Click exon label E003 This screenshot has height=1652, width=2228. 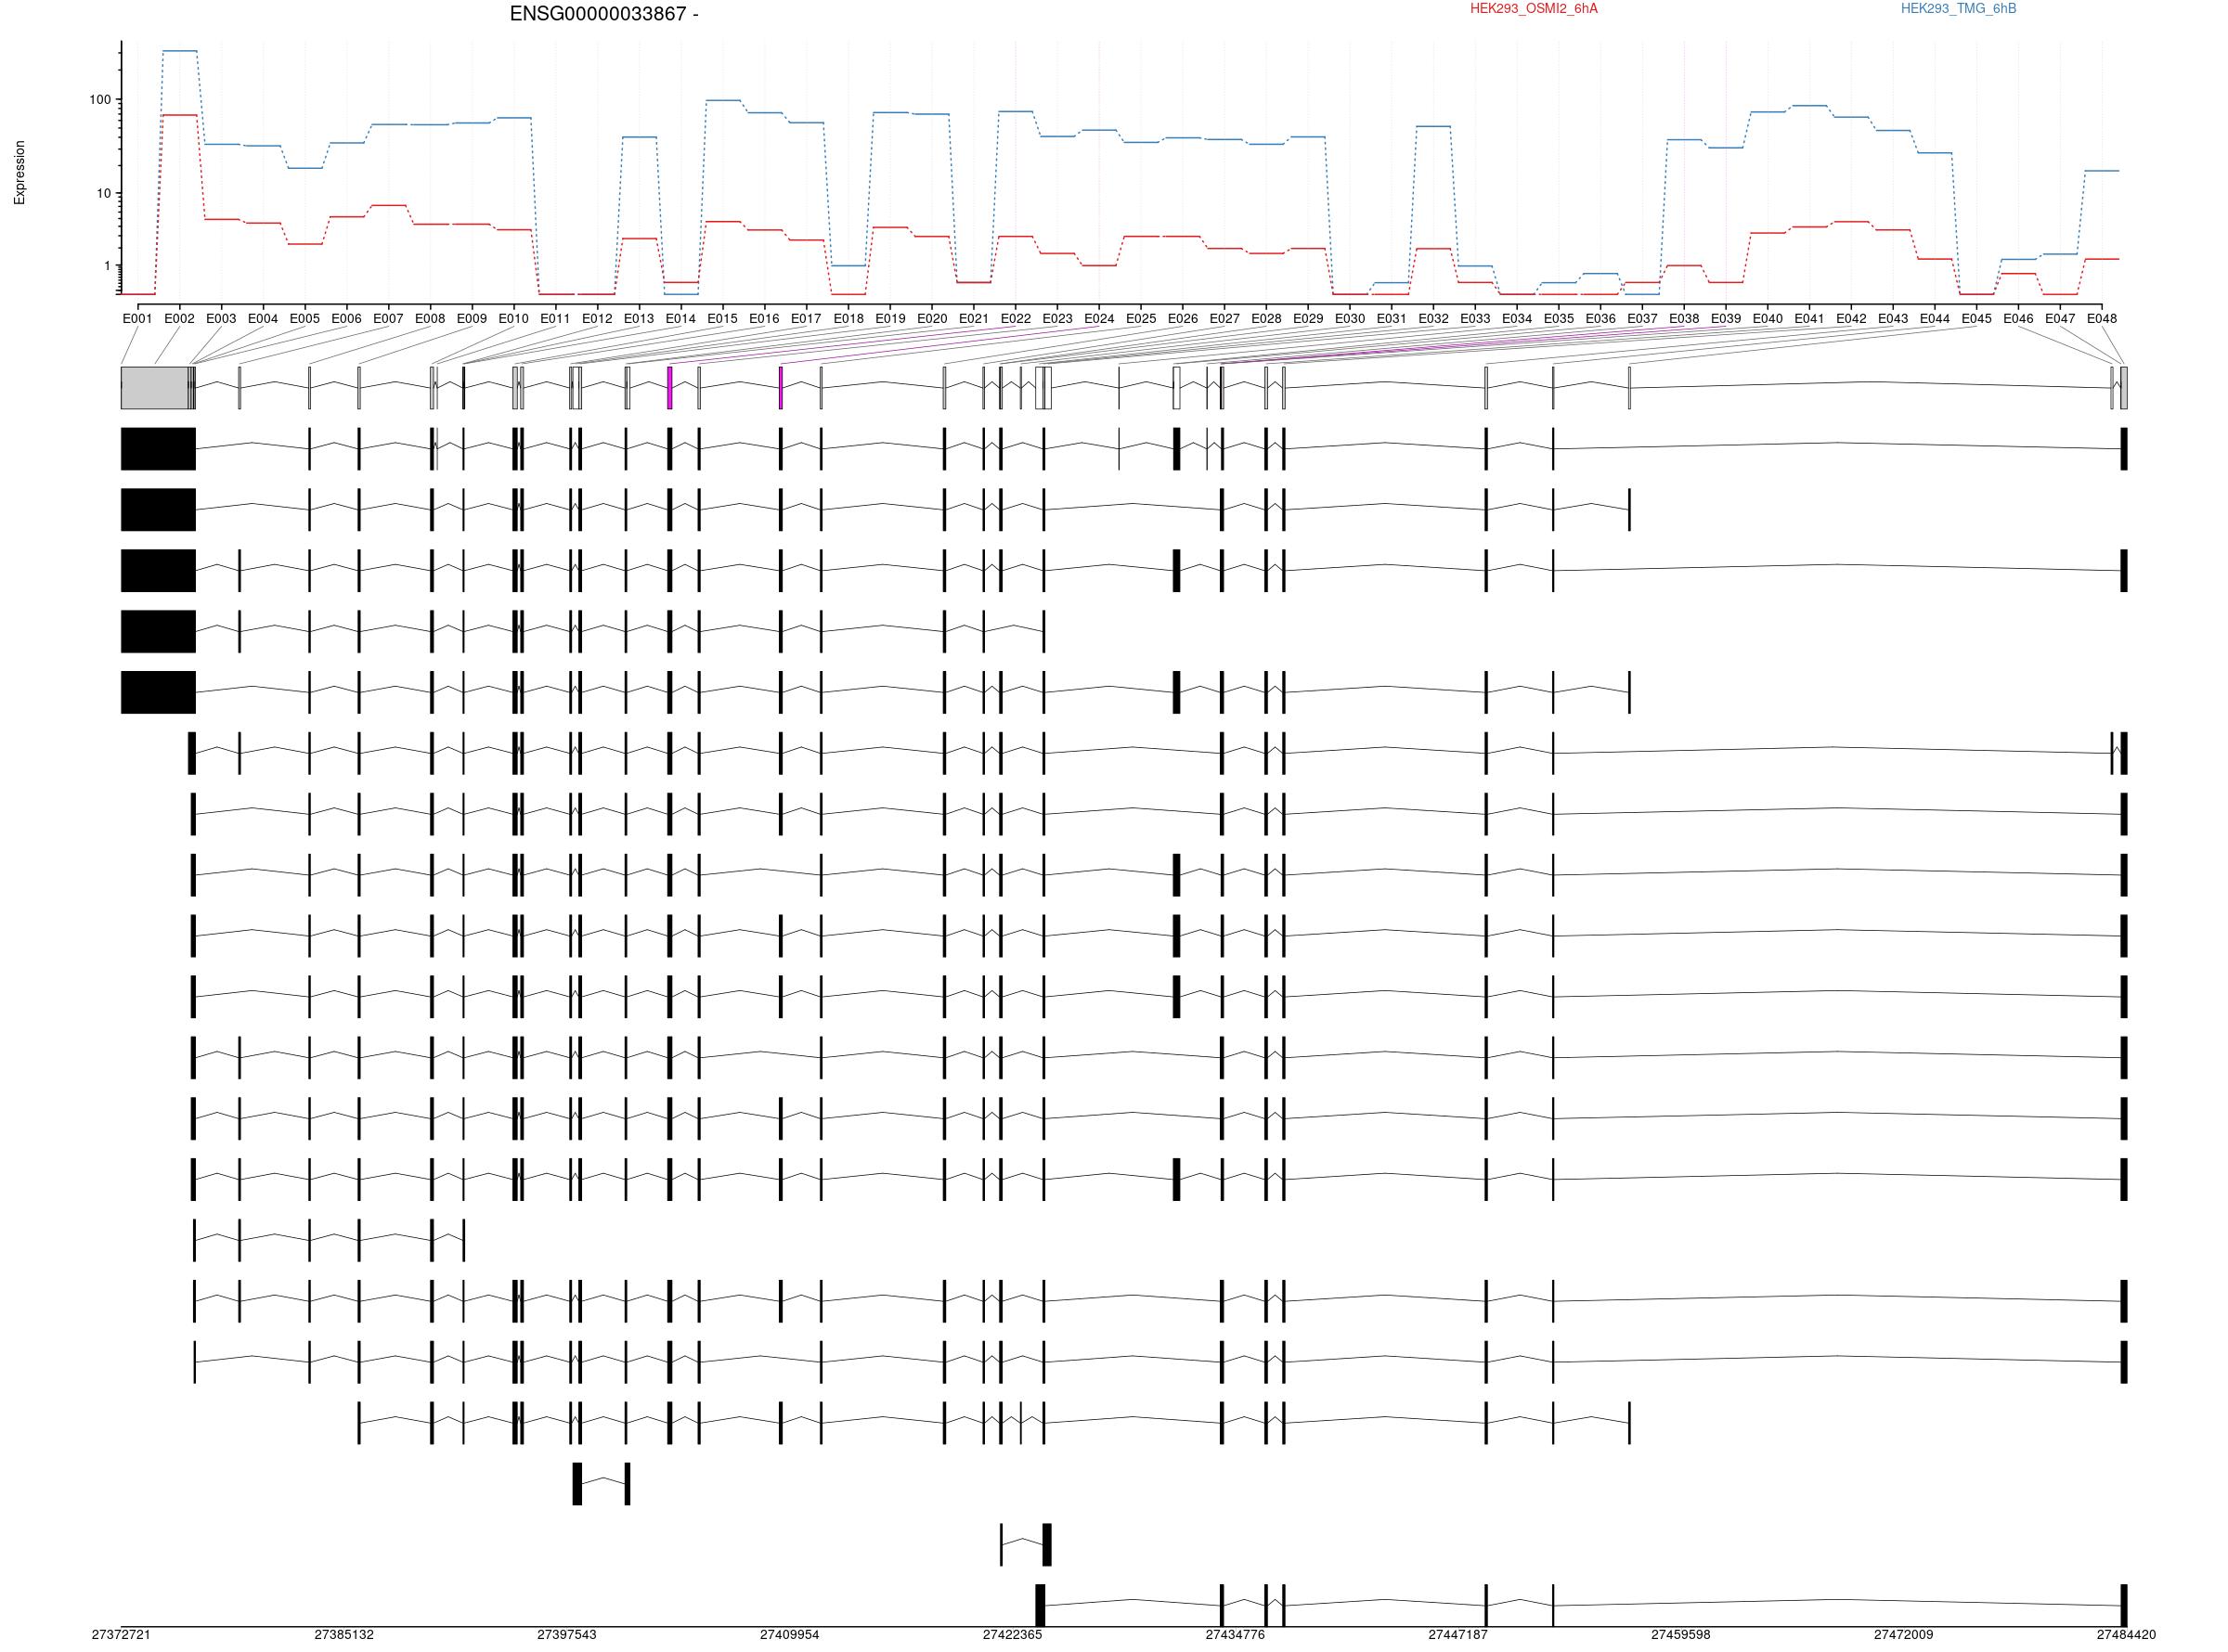point(221,319)
